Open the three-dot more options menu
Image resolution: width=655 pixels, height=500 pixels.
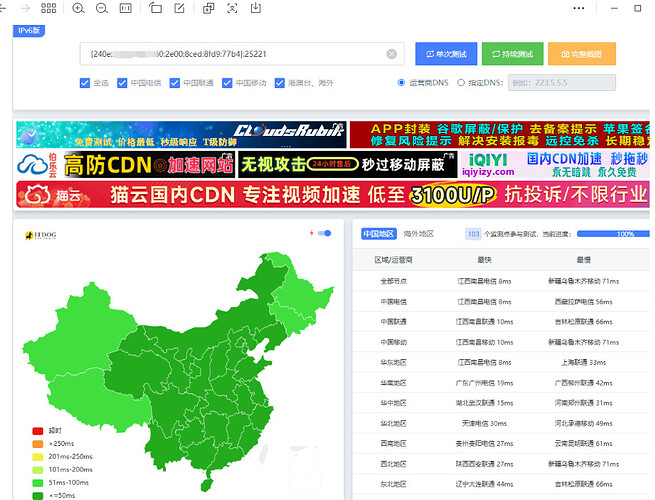pos(579,8)
